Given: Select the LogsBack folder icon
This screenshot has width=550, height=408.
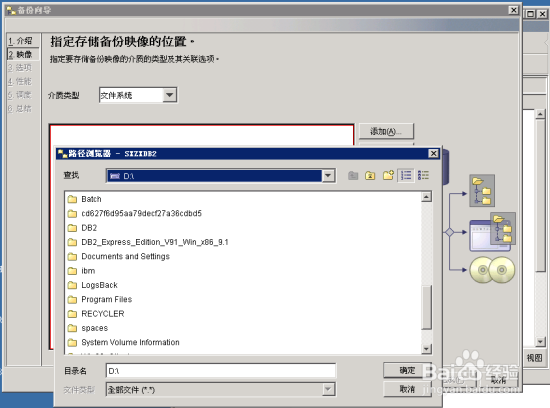Looking at the screenshot, I should pyautogui.click(x=72, y=285).
